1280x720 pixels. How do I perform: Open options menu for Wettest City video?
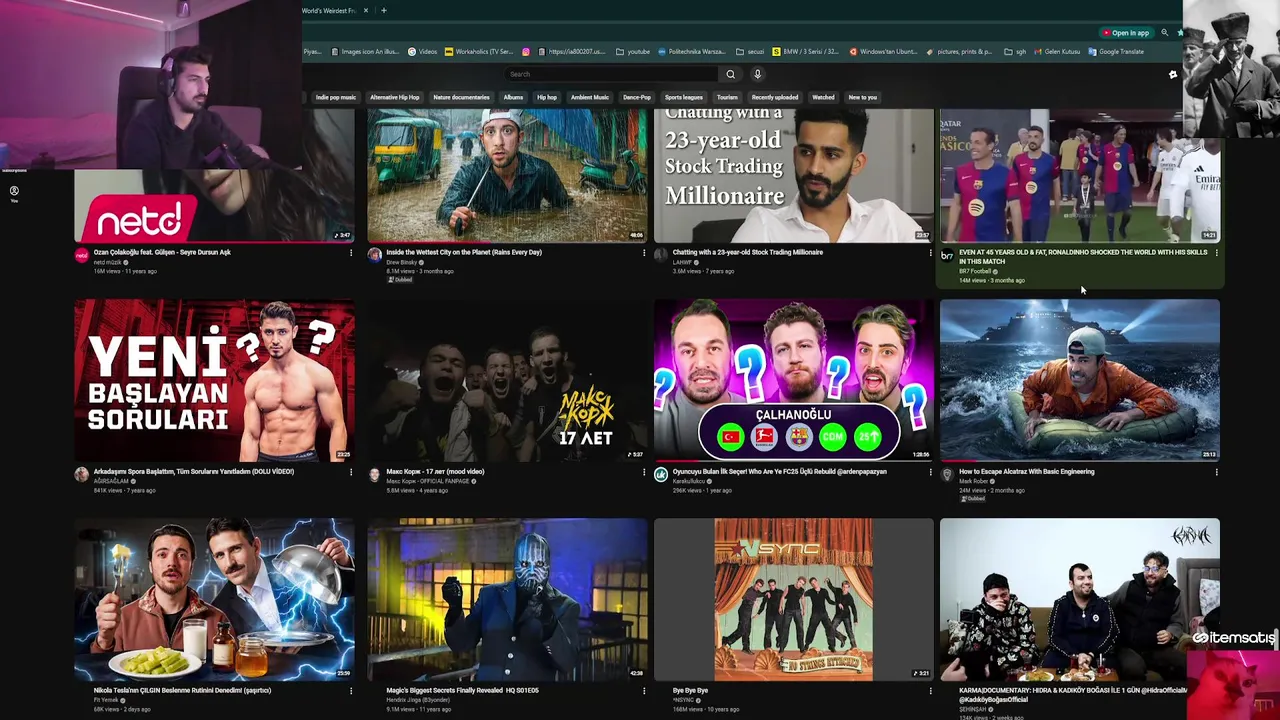pyautogui.click(x=644, y=253)
